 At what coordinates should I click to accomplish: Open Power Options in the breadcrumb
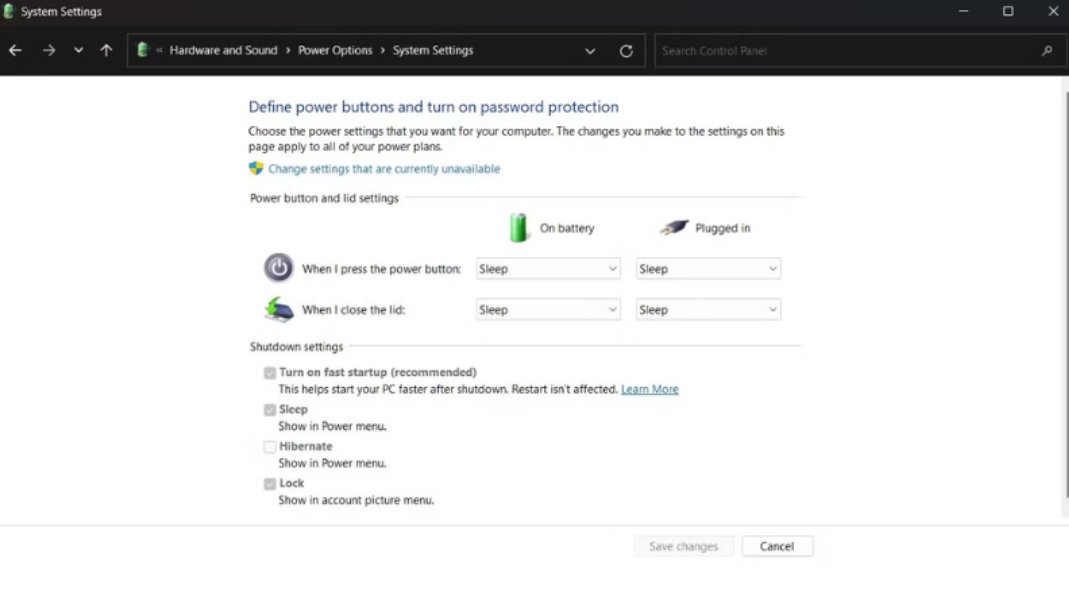coord(335,50)
